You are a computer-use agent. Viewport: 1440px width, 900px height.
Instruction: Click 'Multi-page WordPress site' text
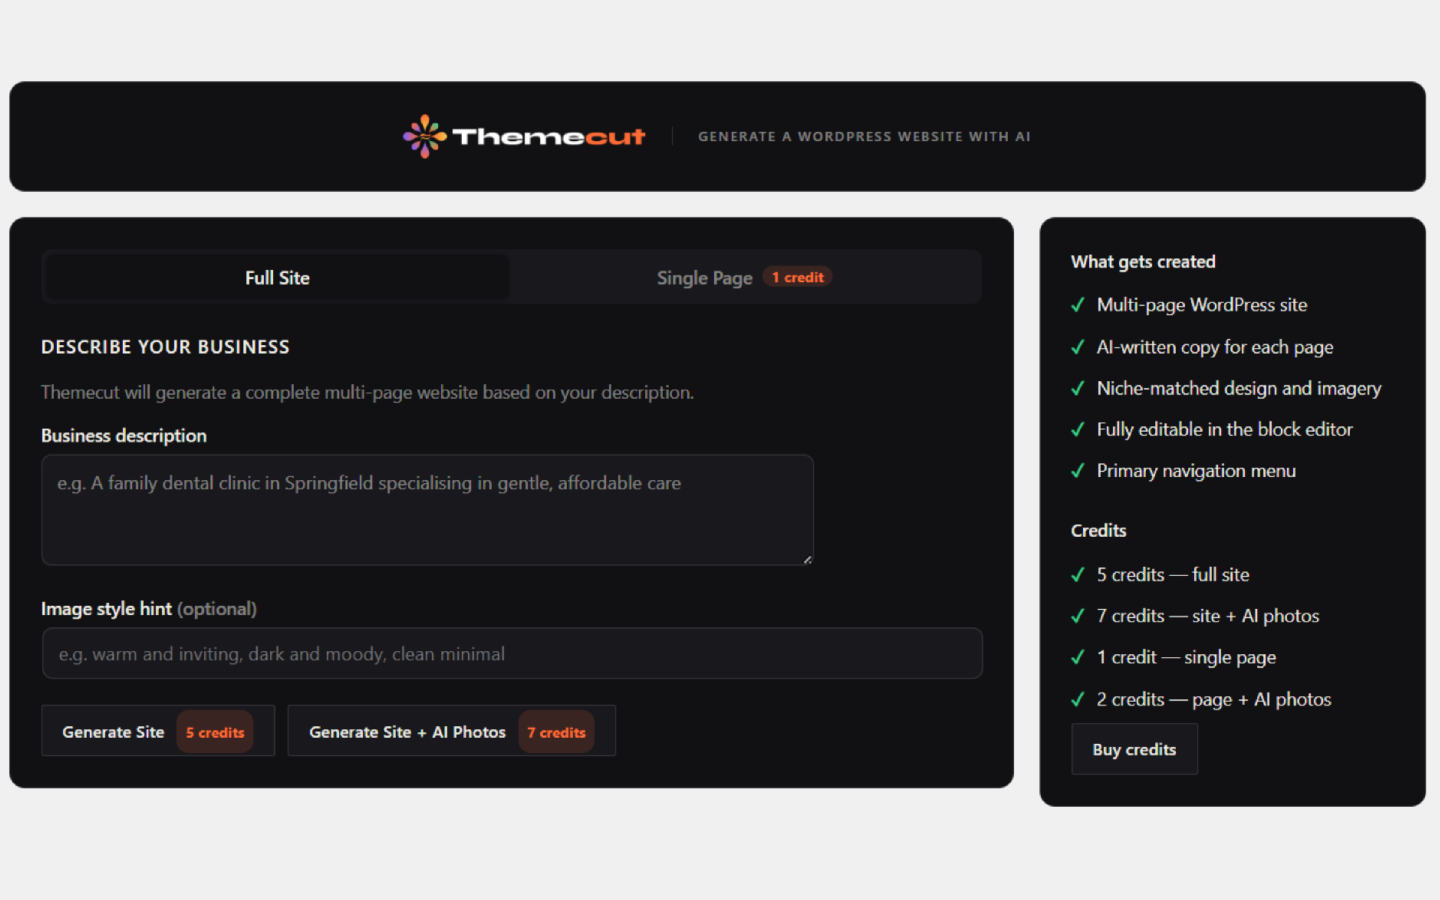click(1202, 305)
